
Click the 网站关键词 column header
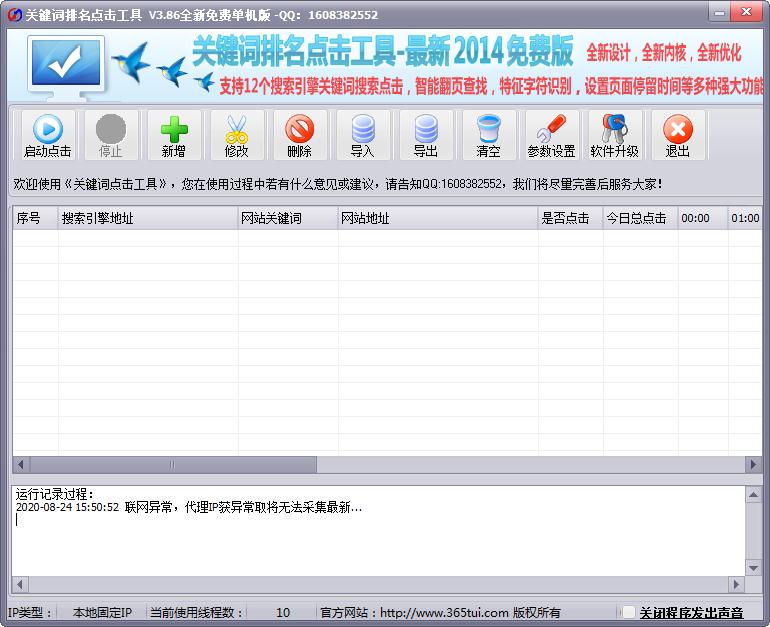287,218
